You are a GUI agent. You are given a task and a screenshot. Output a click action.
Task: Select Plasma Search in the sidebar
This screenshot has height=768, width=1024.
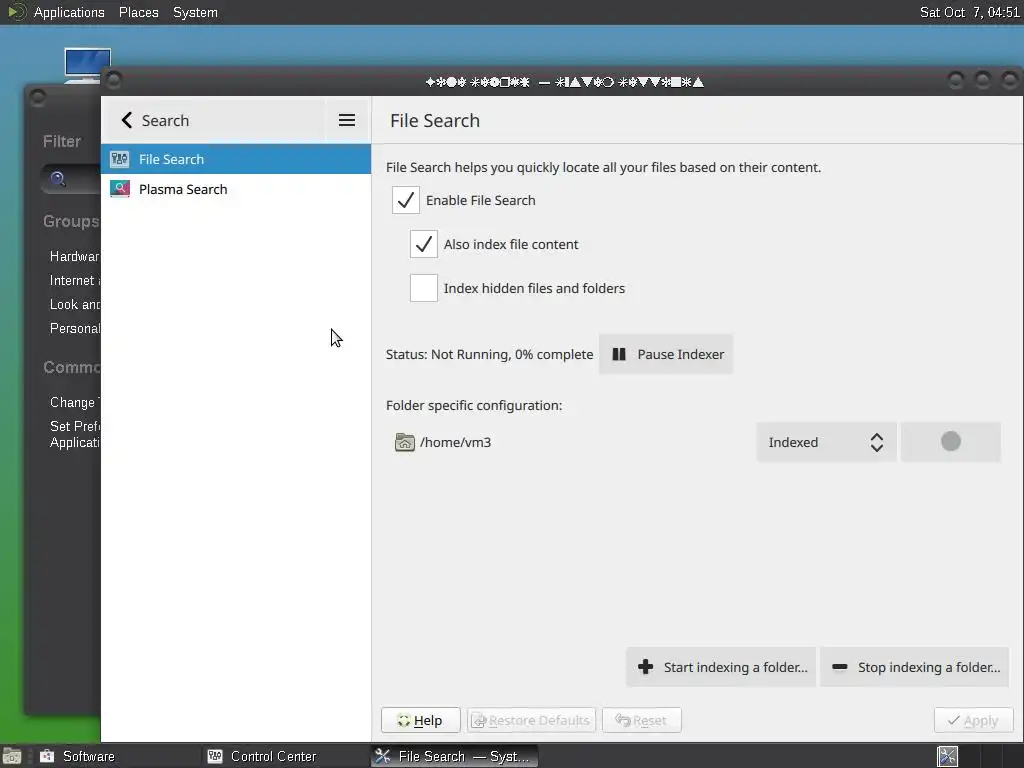(236, 189)
